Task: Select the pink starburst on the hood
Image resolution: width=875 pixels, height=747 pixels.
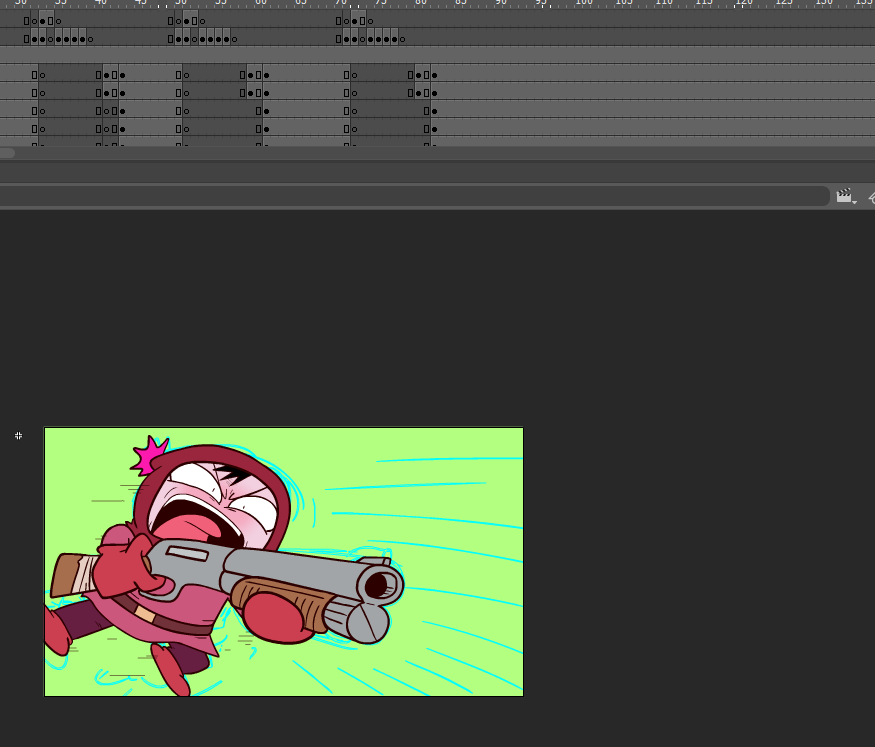Action: click(150, 455)
